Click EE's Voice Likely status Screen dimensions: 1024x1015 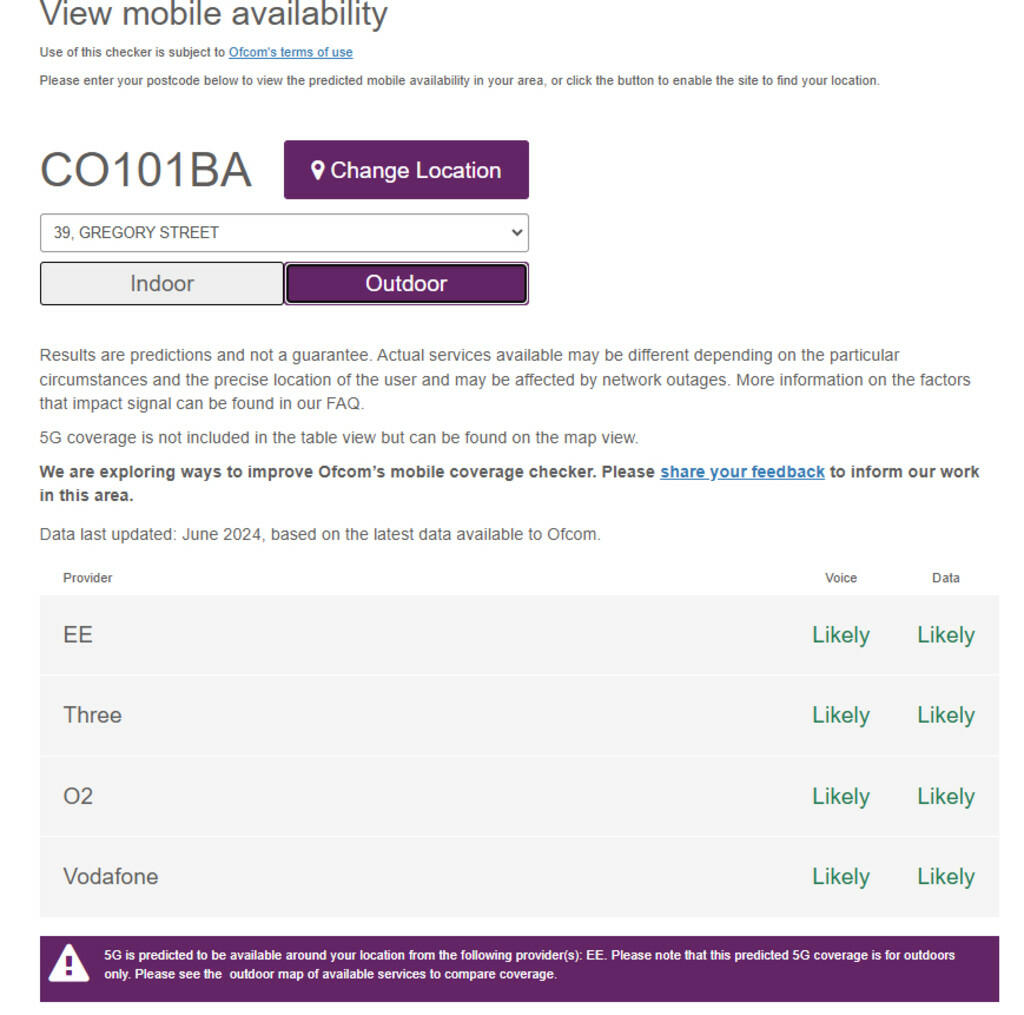pyautogui.click(x=840, y=635)
